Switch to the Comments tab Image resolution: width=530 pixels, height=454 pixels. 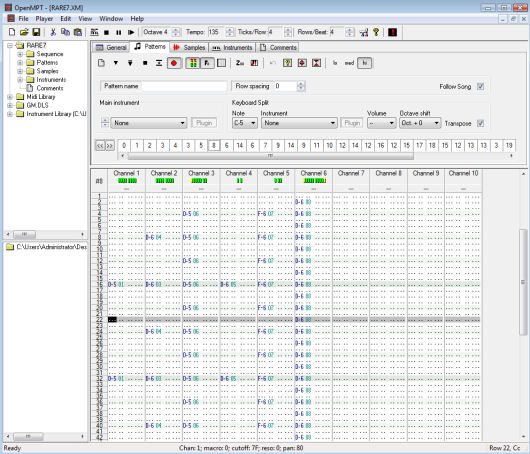click(x=278, y=48)
